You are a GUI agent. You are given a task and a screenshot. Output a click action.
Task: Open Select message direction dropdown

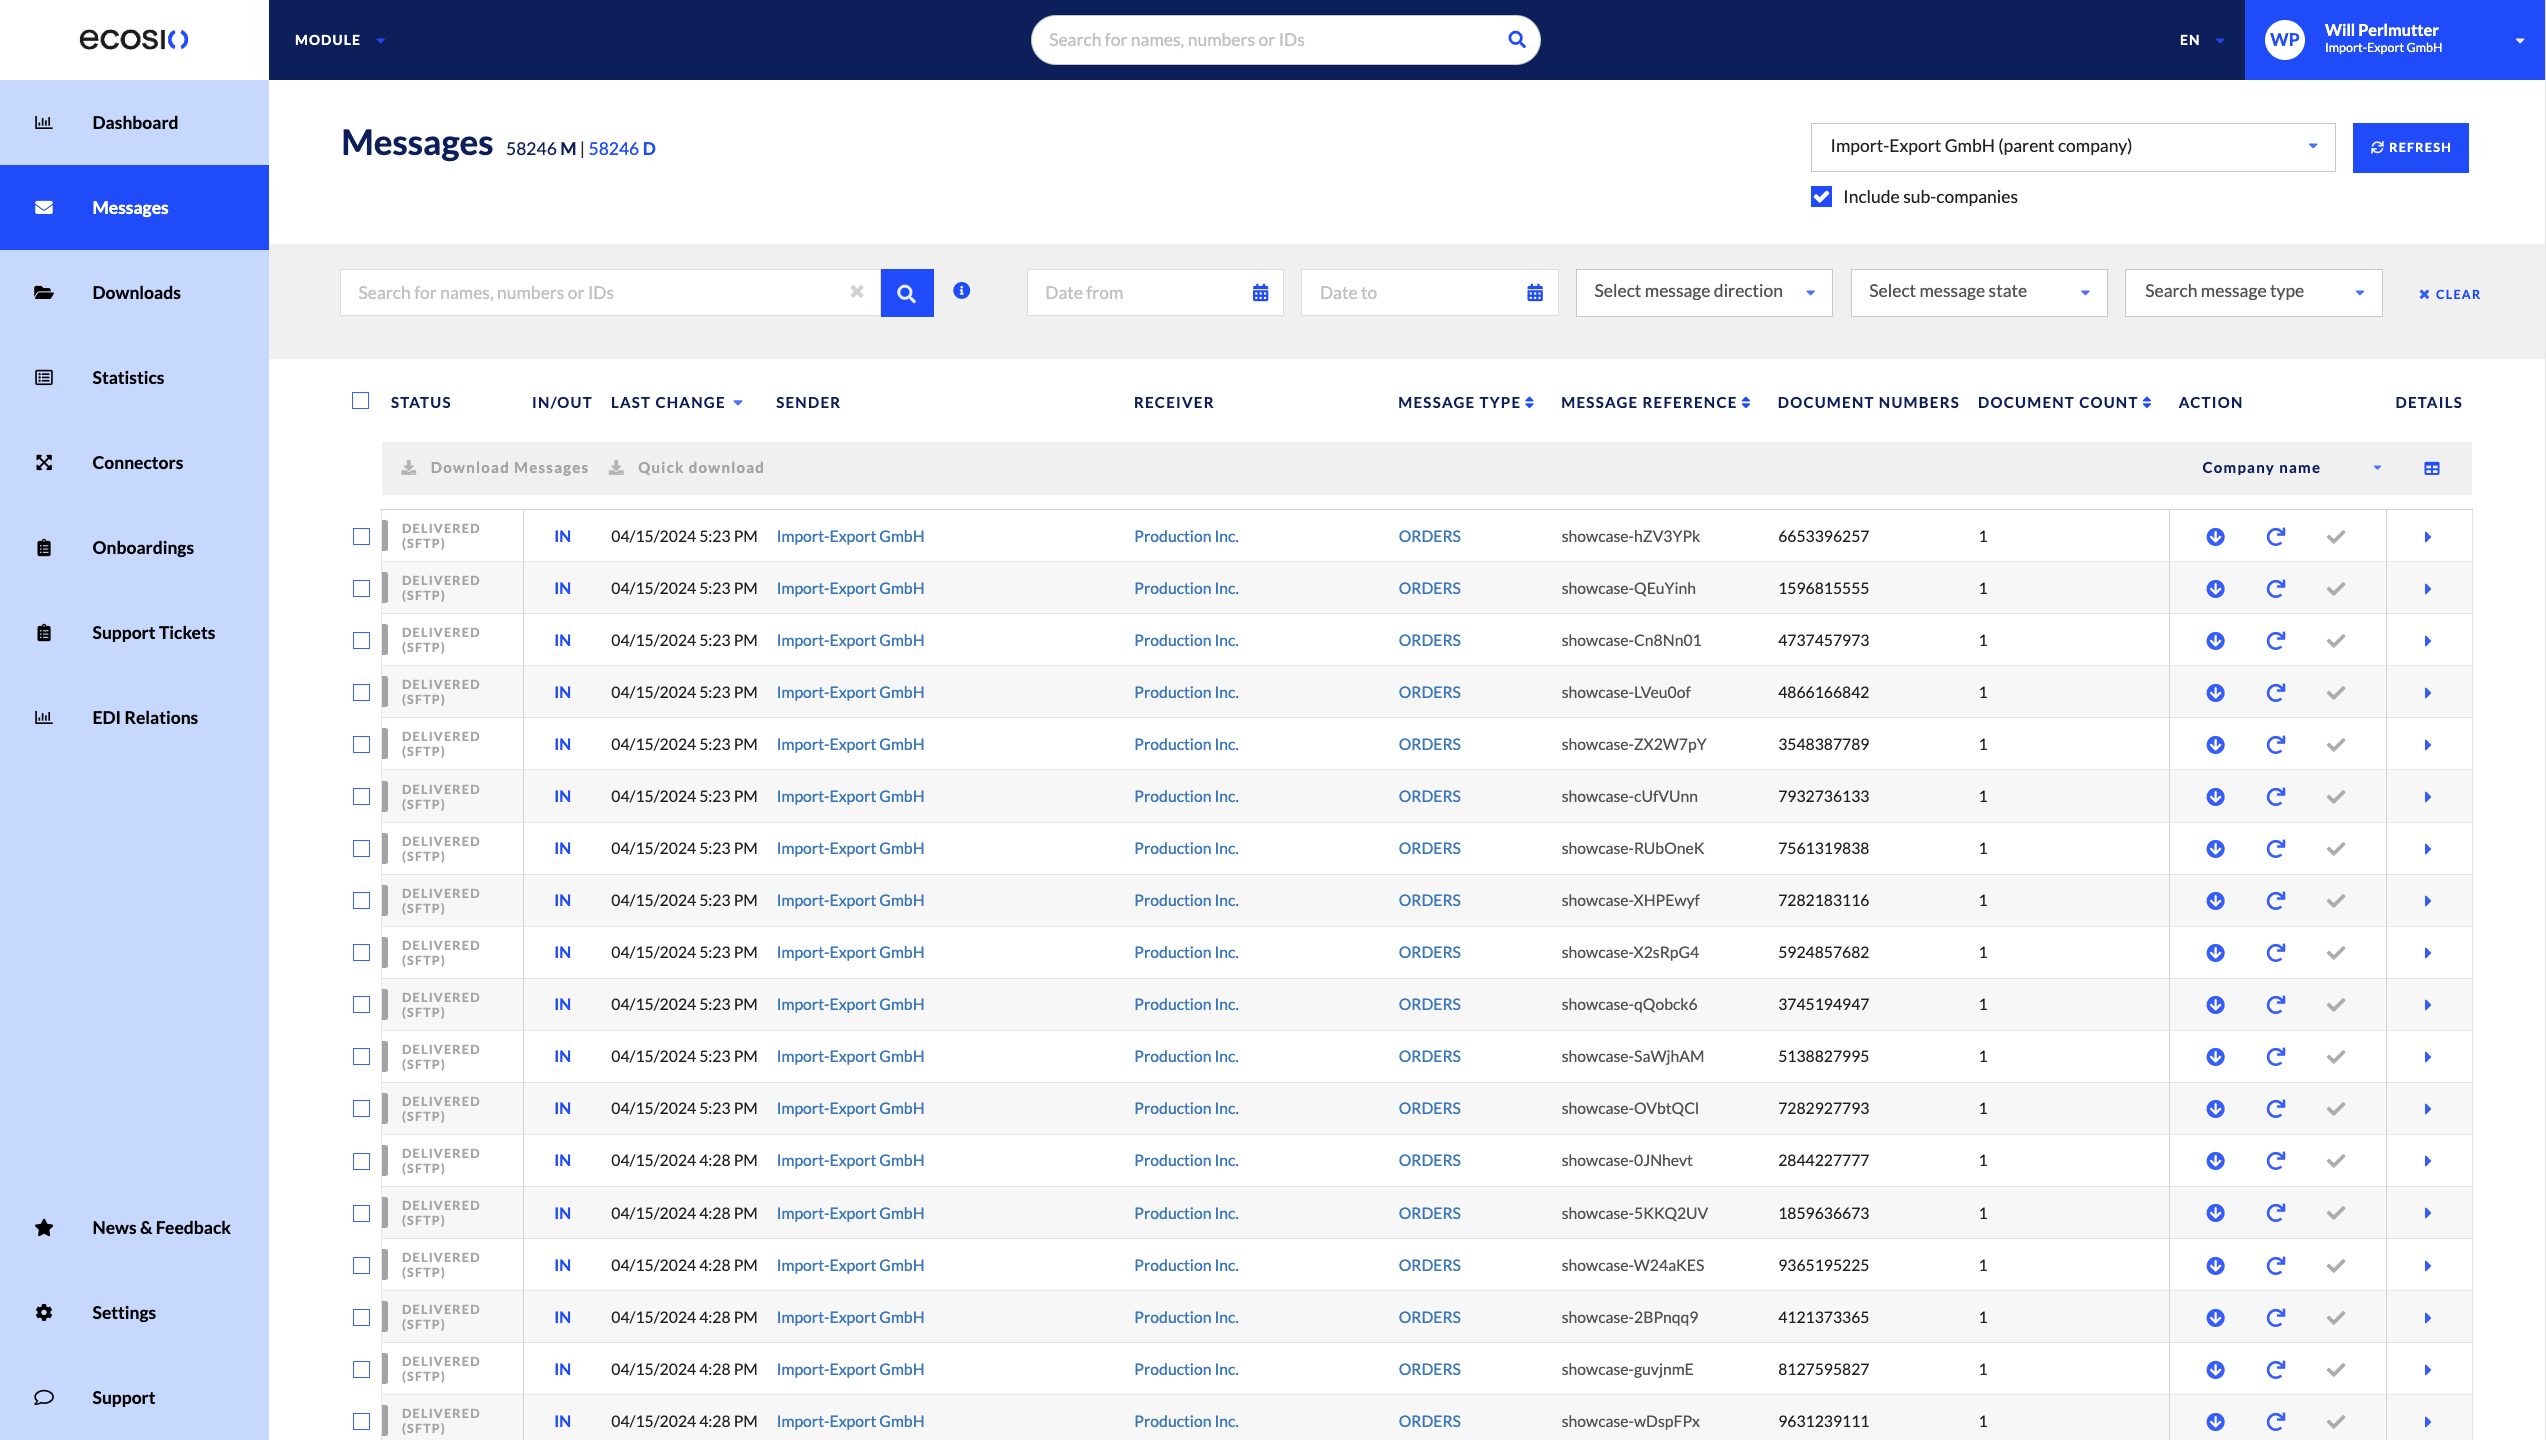[x=1704, y=292]
